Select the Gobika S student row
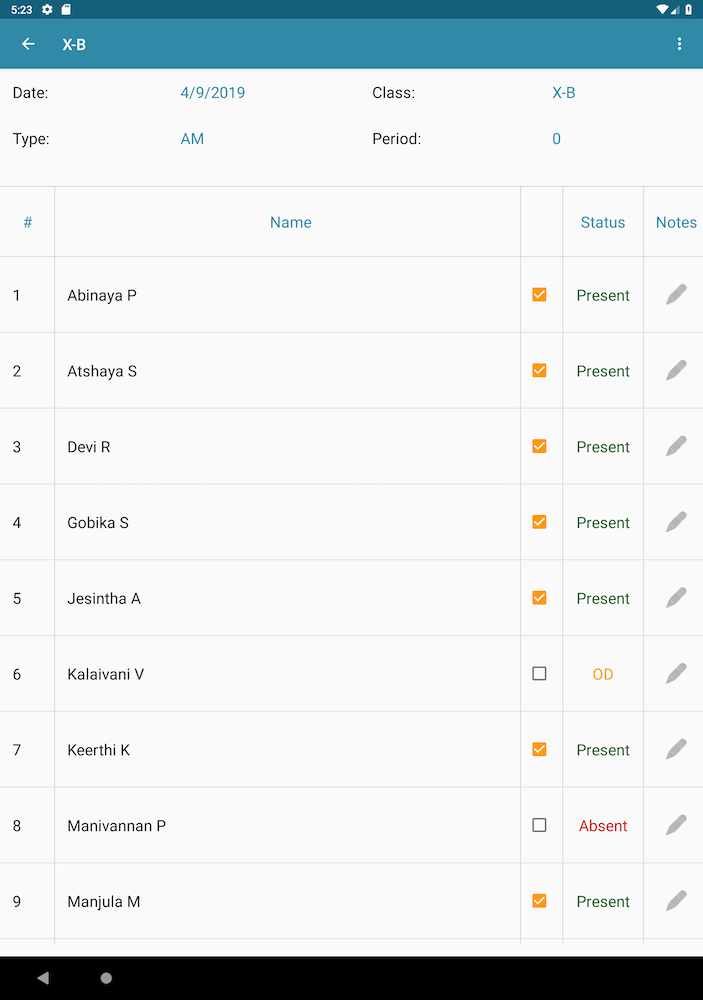703x1000 pixels. (x=98, y=522)
